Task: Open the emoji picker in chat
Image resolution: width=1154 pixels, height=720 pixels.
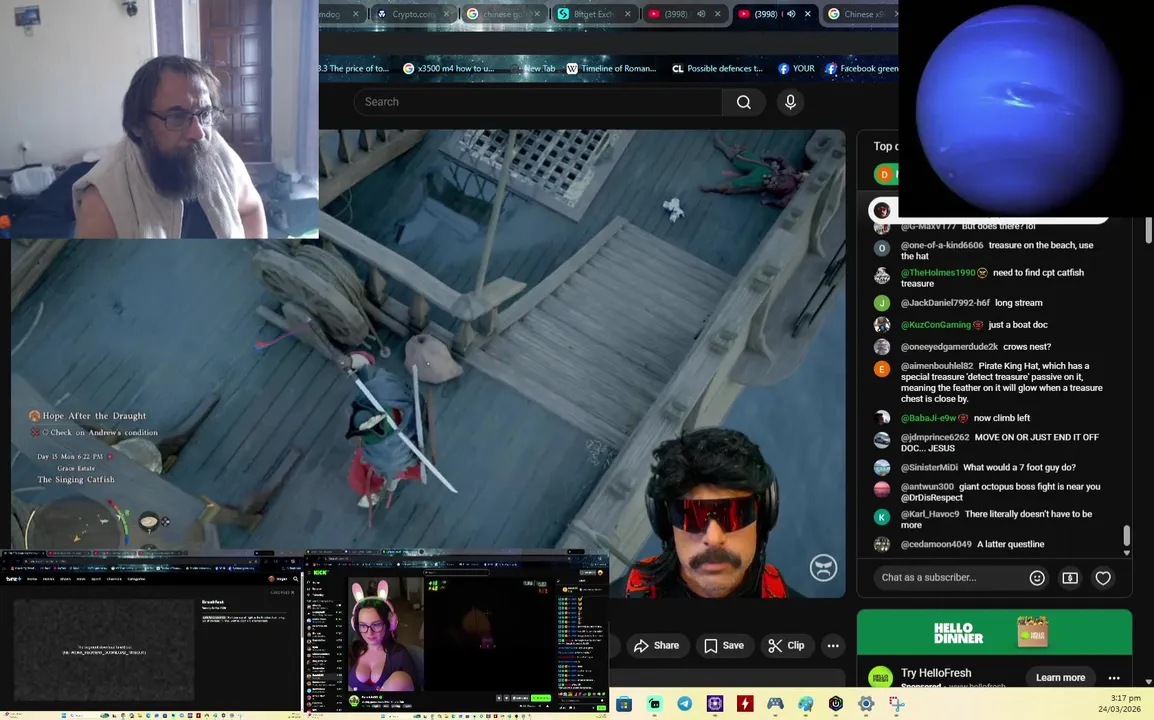Action: pyautogui.click(x=1037, y=578)
